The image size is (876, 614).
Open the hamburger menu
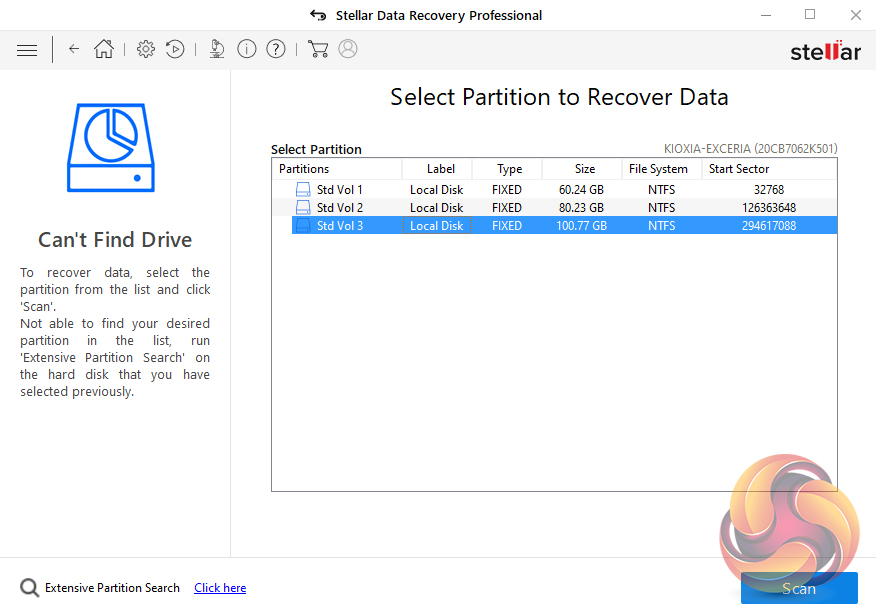pos(27,49)
